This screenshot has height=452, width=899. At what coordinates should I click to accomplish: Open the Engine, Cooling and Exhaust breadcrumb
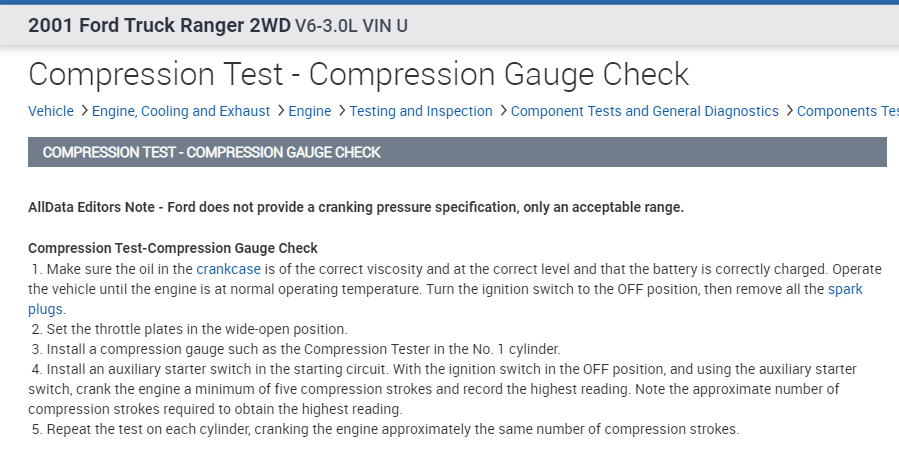[x=181, y=111]
